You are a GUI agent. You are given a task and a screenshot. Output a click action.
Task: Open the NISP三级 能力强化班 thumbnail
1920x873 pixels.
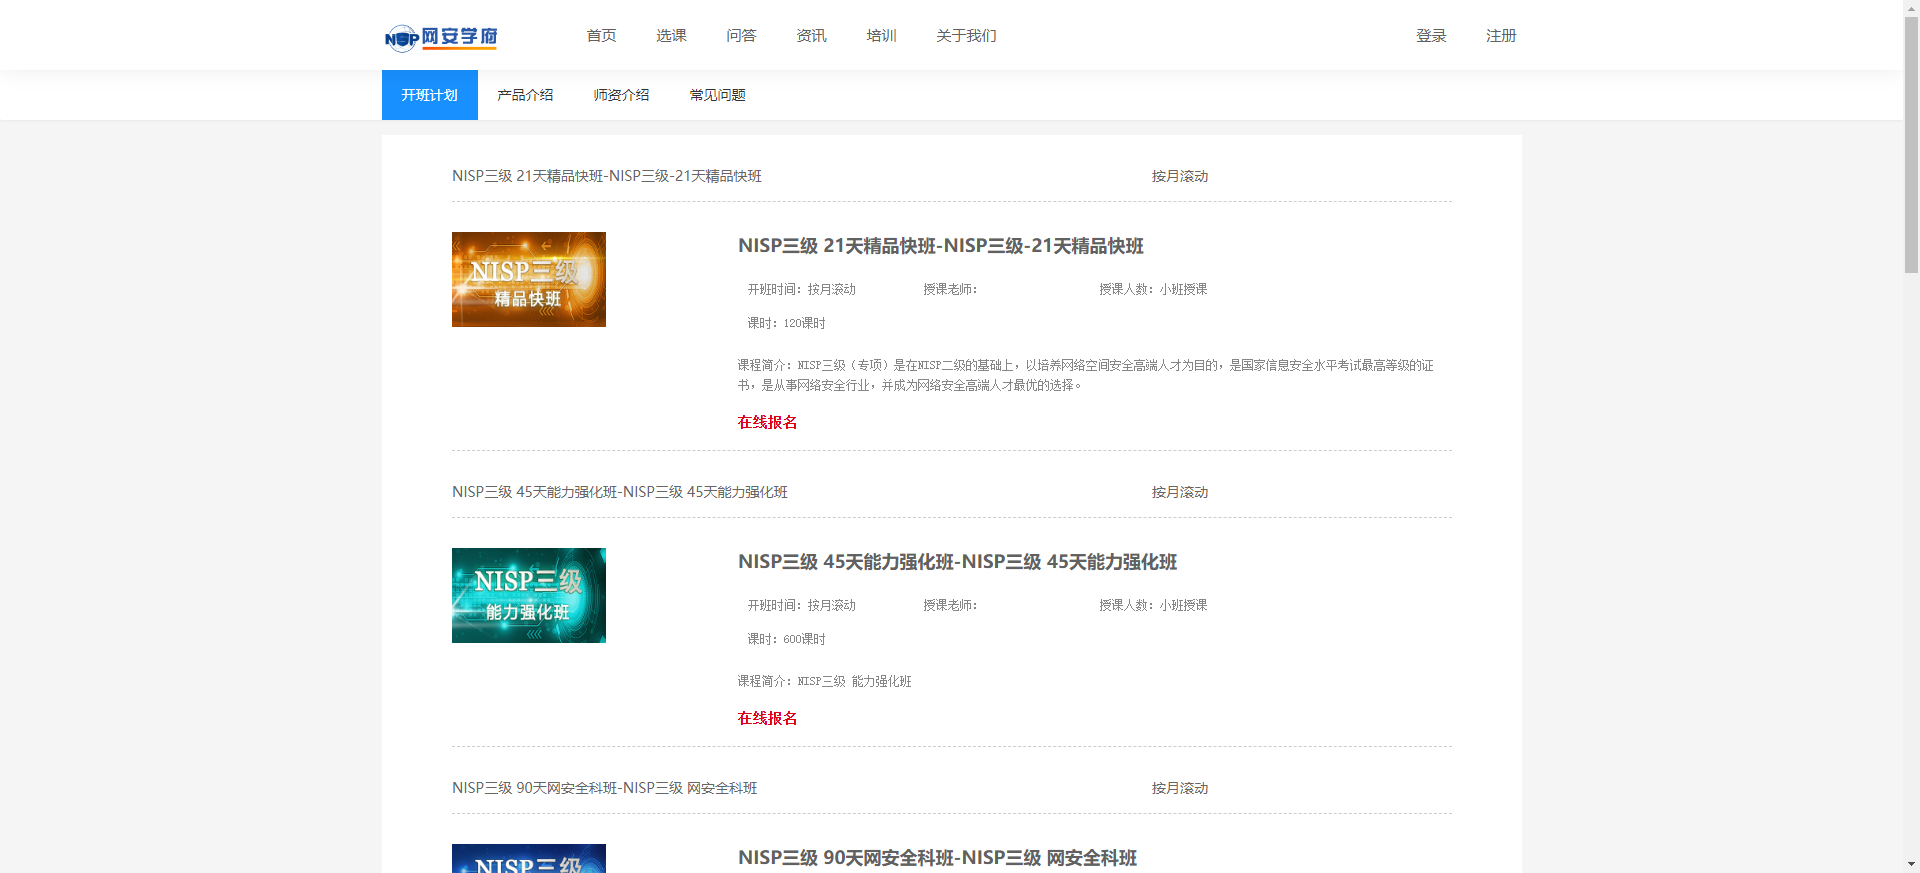tap(529, 595)
